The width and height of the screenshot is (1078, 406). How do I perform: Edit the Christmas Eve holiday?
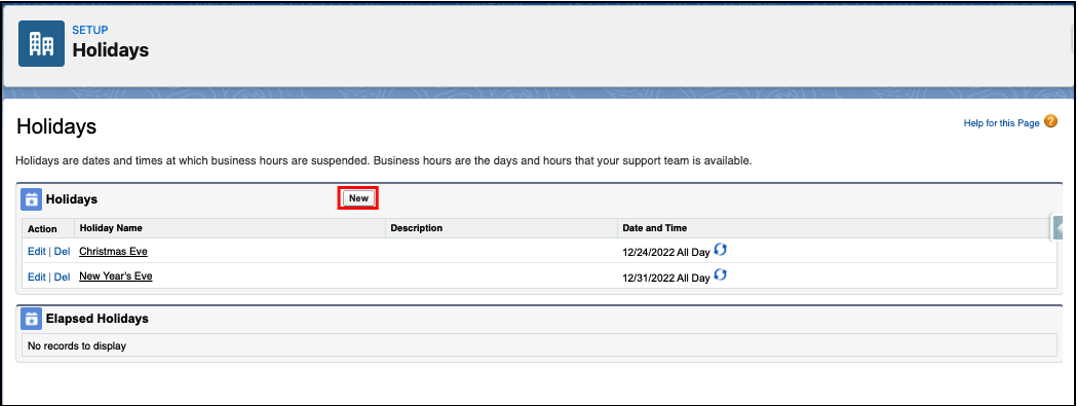[x=37, y=252]
